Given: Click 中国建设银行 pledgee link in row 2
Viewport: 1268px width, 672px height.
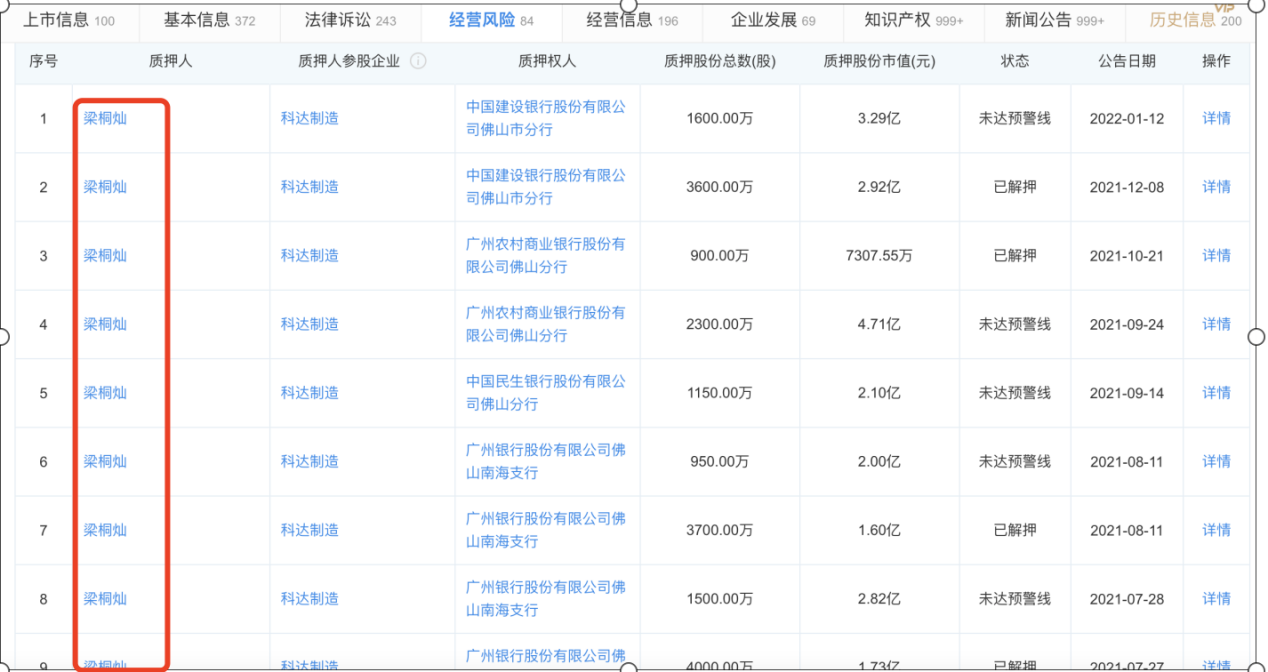Looking at the screenshot, I should [546, 187].
